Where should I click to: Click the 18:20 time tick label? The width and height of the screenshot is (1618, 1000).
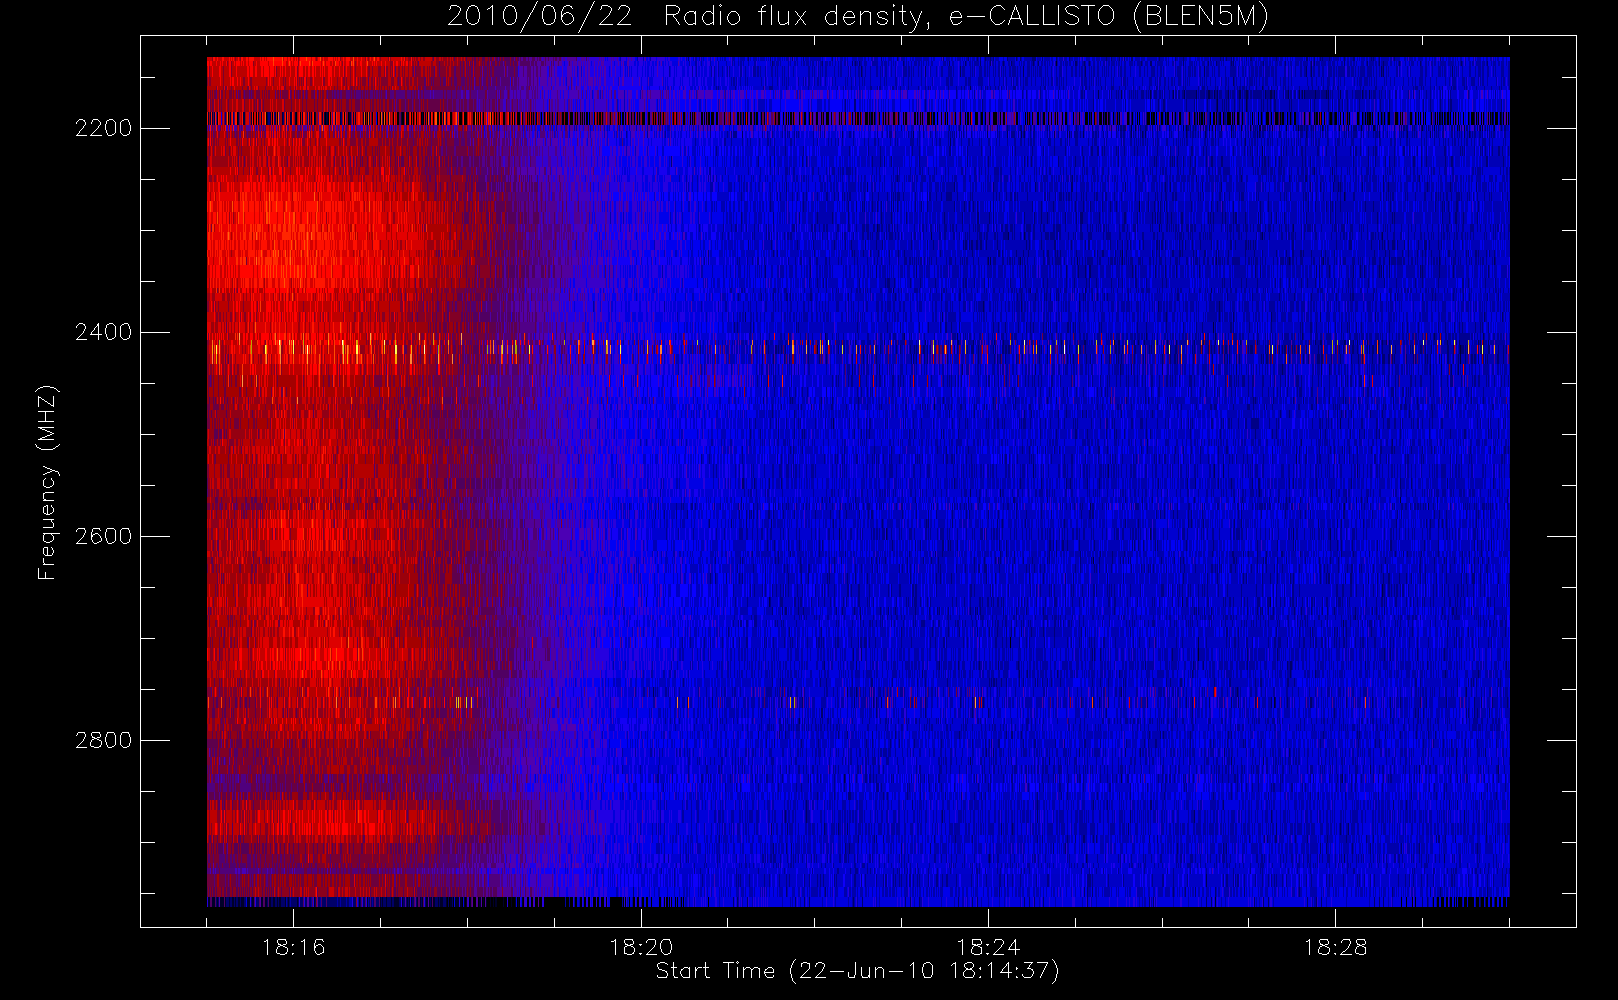(x=641, y=947)
